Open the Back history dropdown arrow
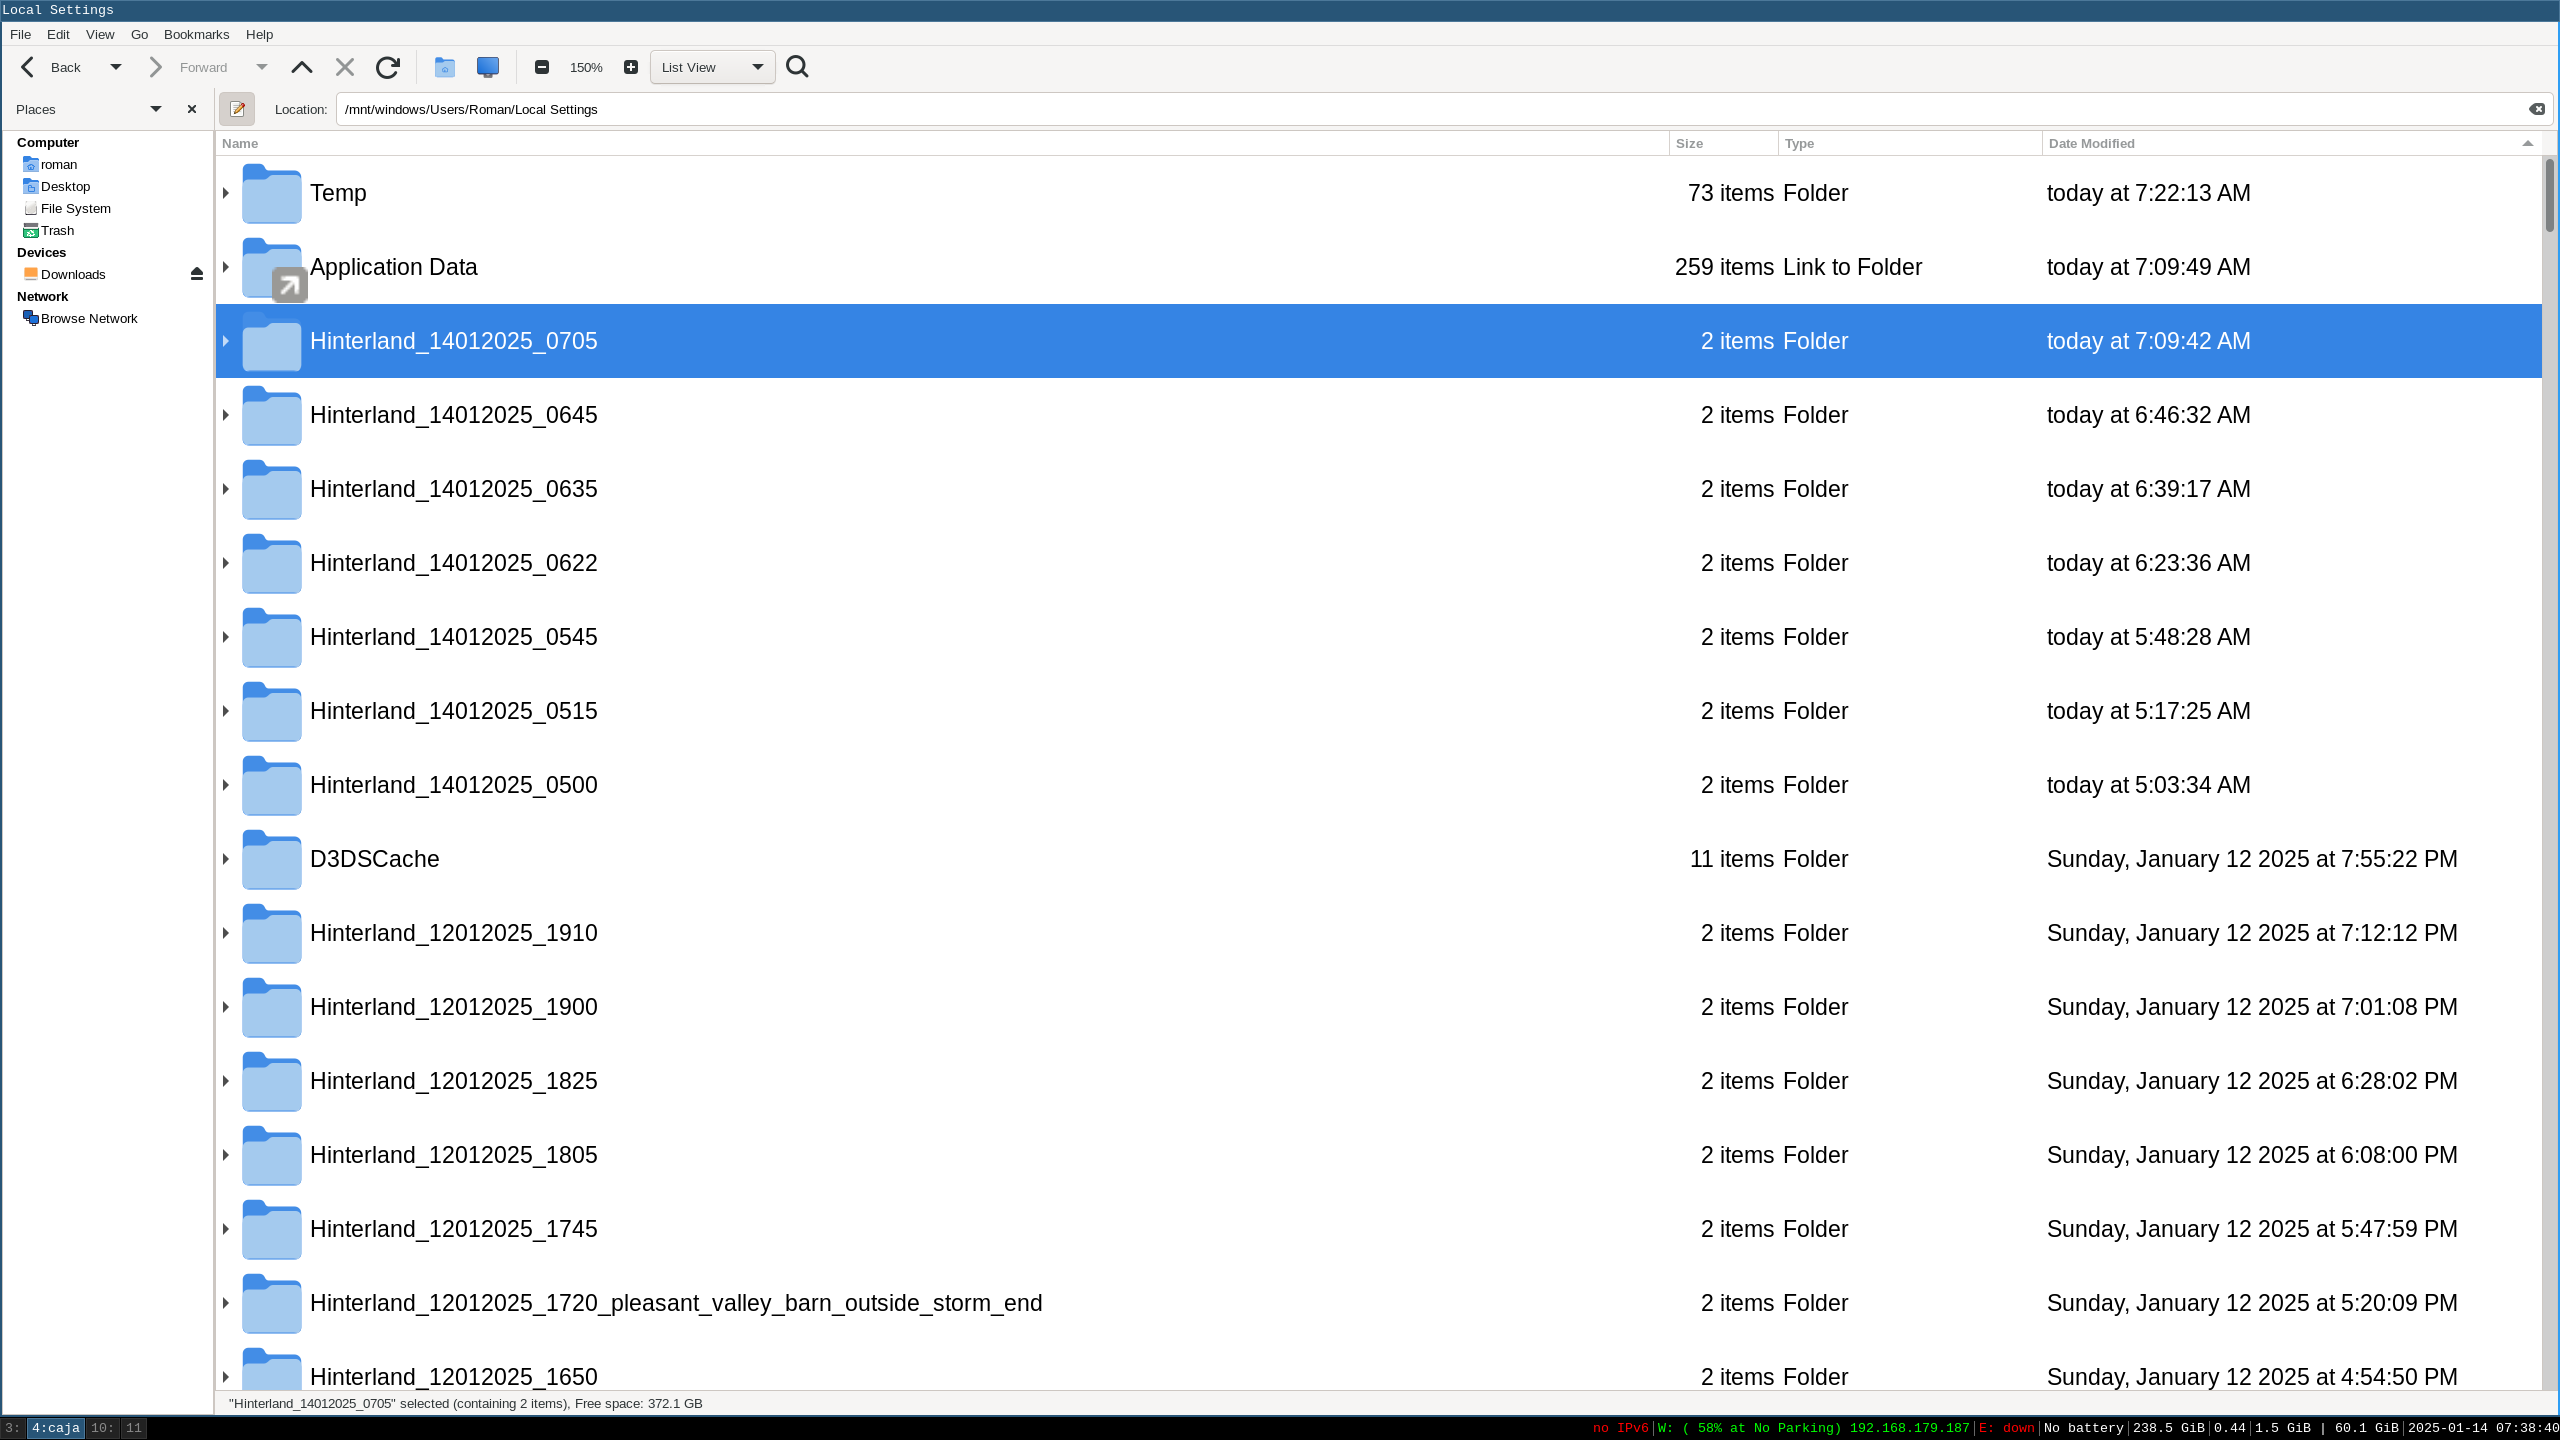 click(x=116, y=67)
